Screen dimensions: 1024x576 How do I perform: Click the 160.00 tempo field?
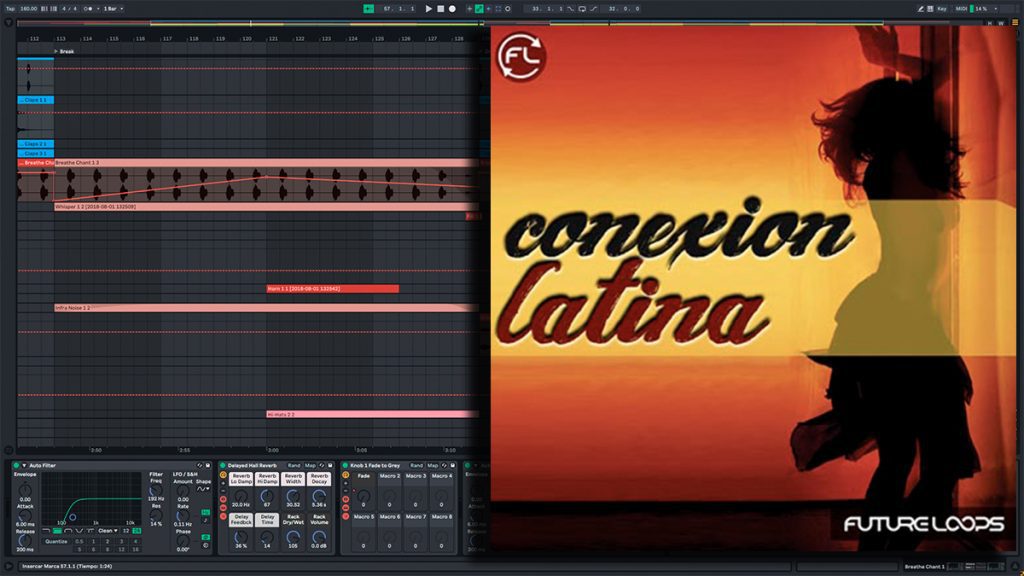click(x=29, y=9)
